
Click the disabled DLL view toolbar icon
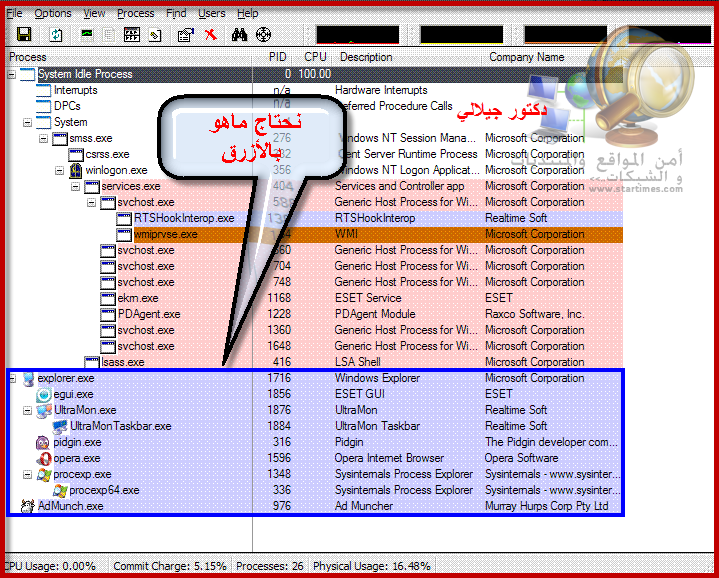coord(109,35)
